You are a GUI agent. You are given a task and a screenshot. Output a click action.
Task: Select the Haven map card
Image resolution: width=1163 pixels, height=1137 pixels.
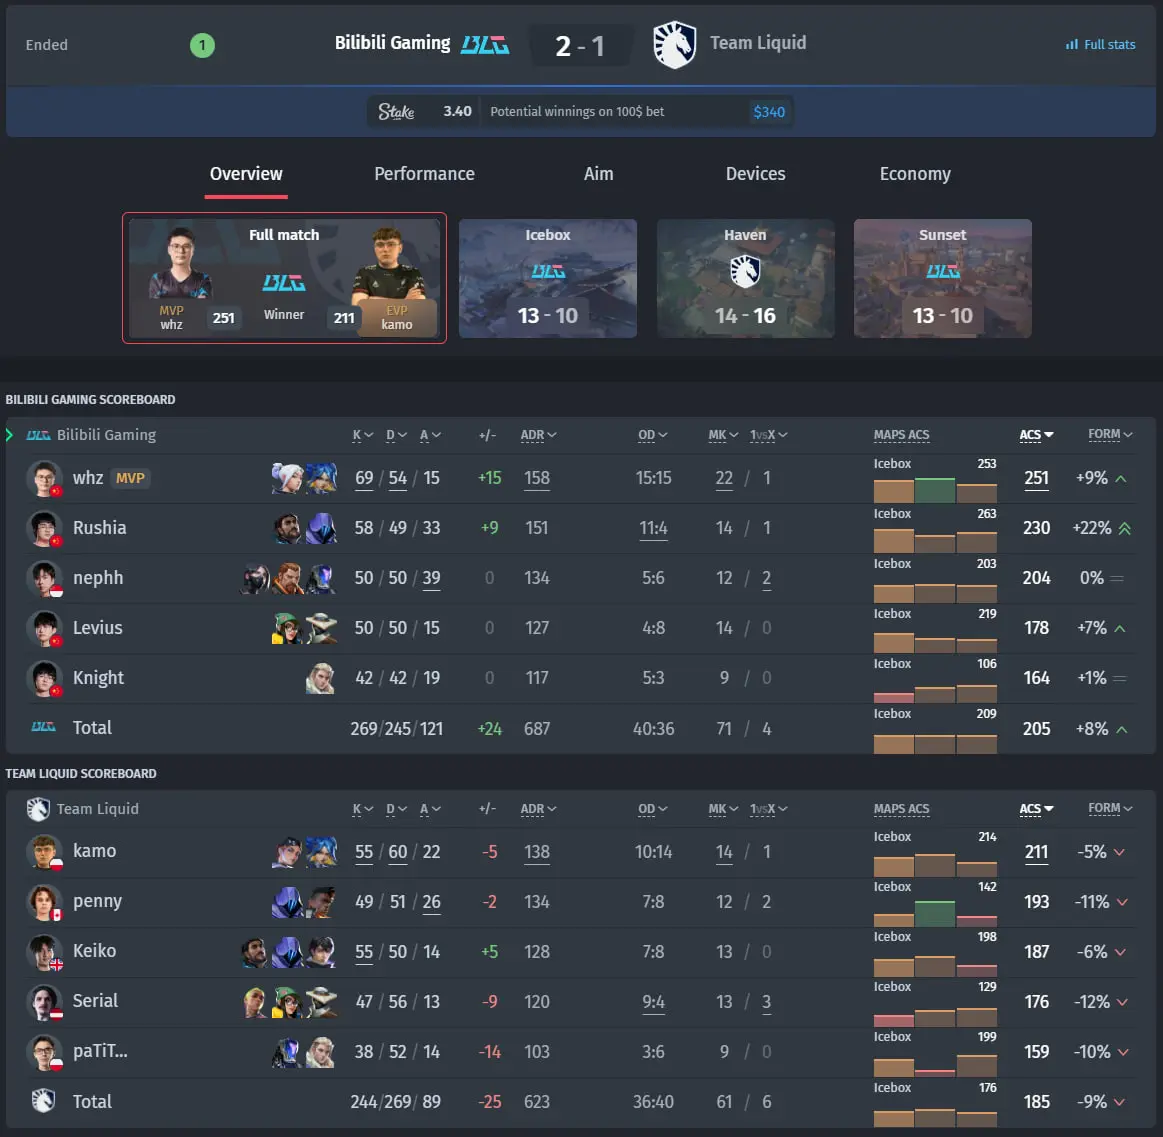tap(745, 278)
